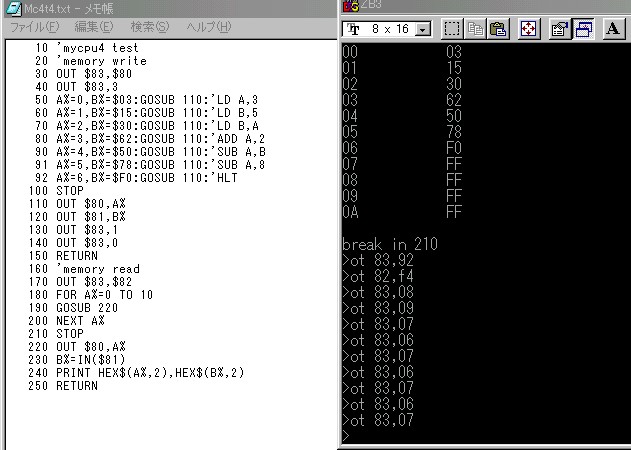Open the 検索(S) menu in Notepad
The height and width of the screenshot is (450, 631).
(x=150, y=27)
